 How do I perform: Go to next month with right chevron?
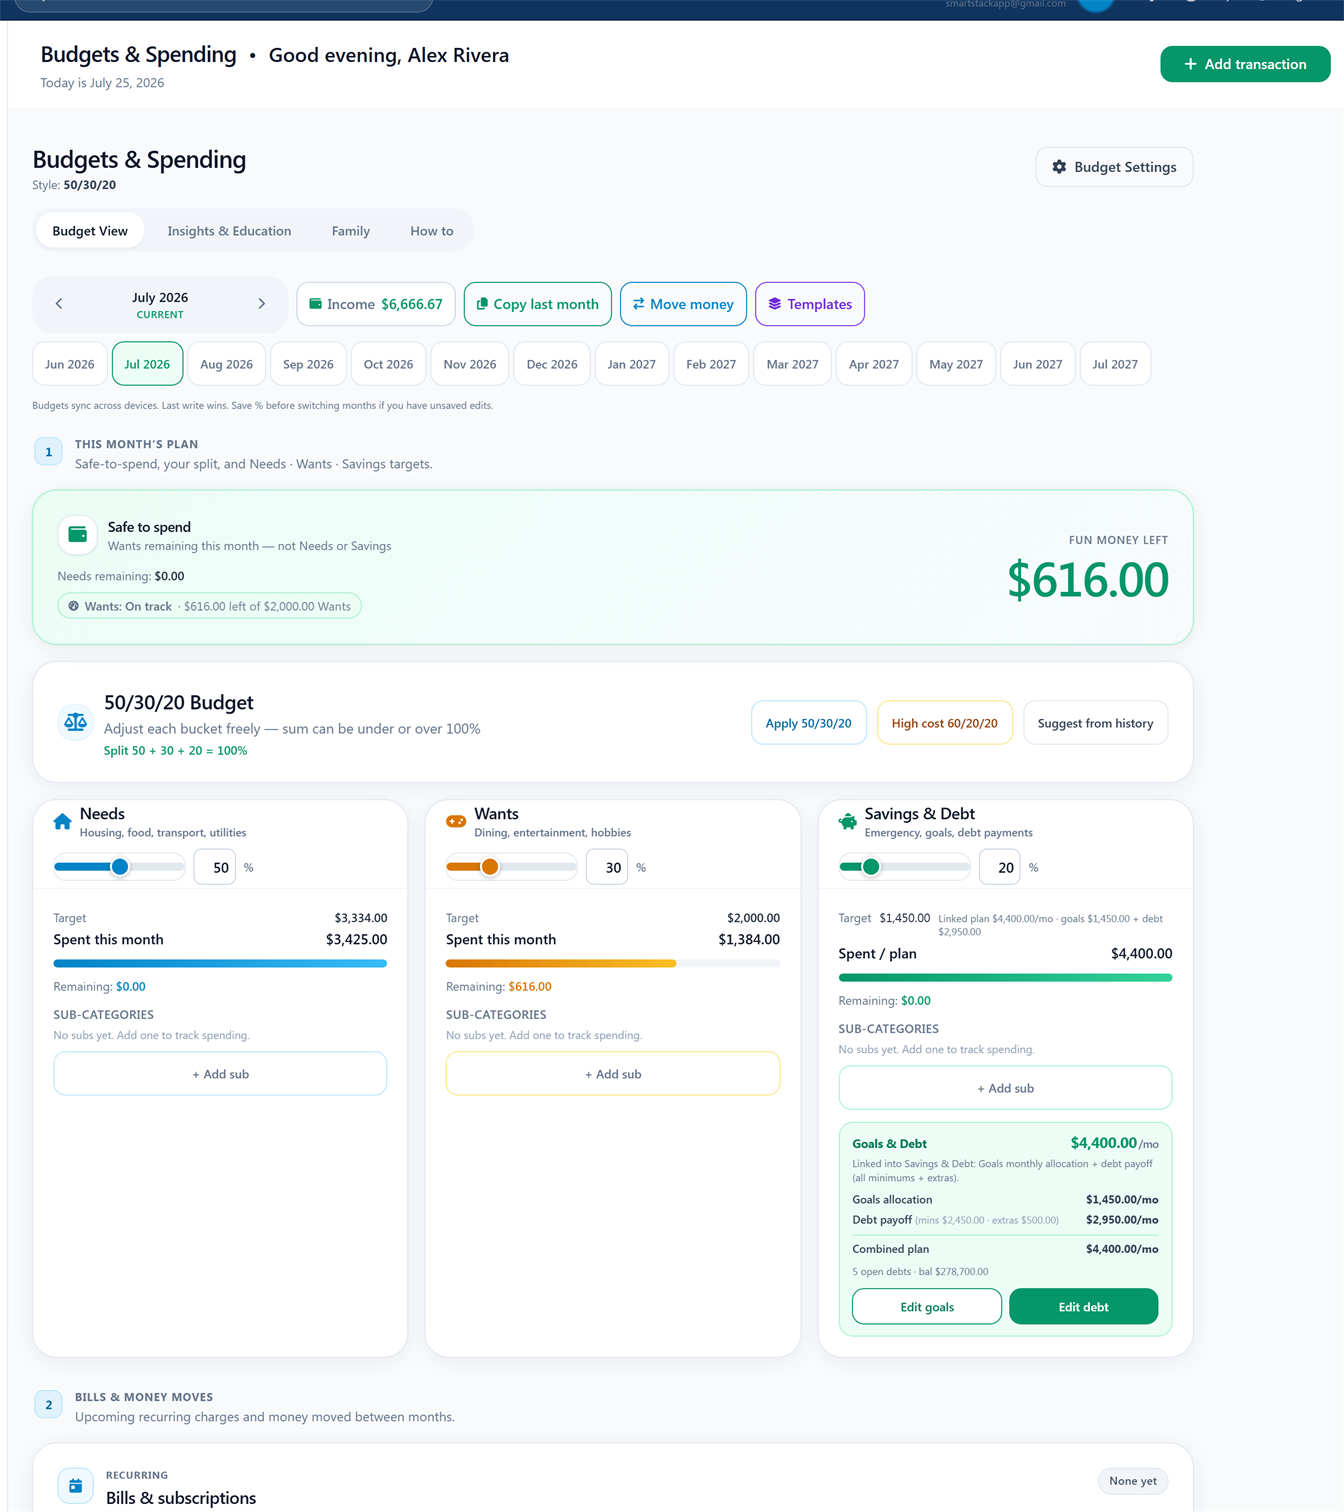[262, 304]
